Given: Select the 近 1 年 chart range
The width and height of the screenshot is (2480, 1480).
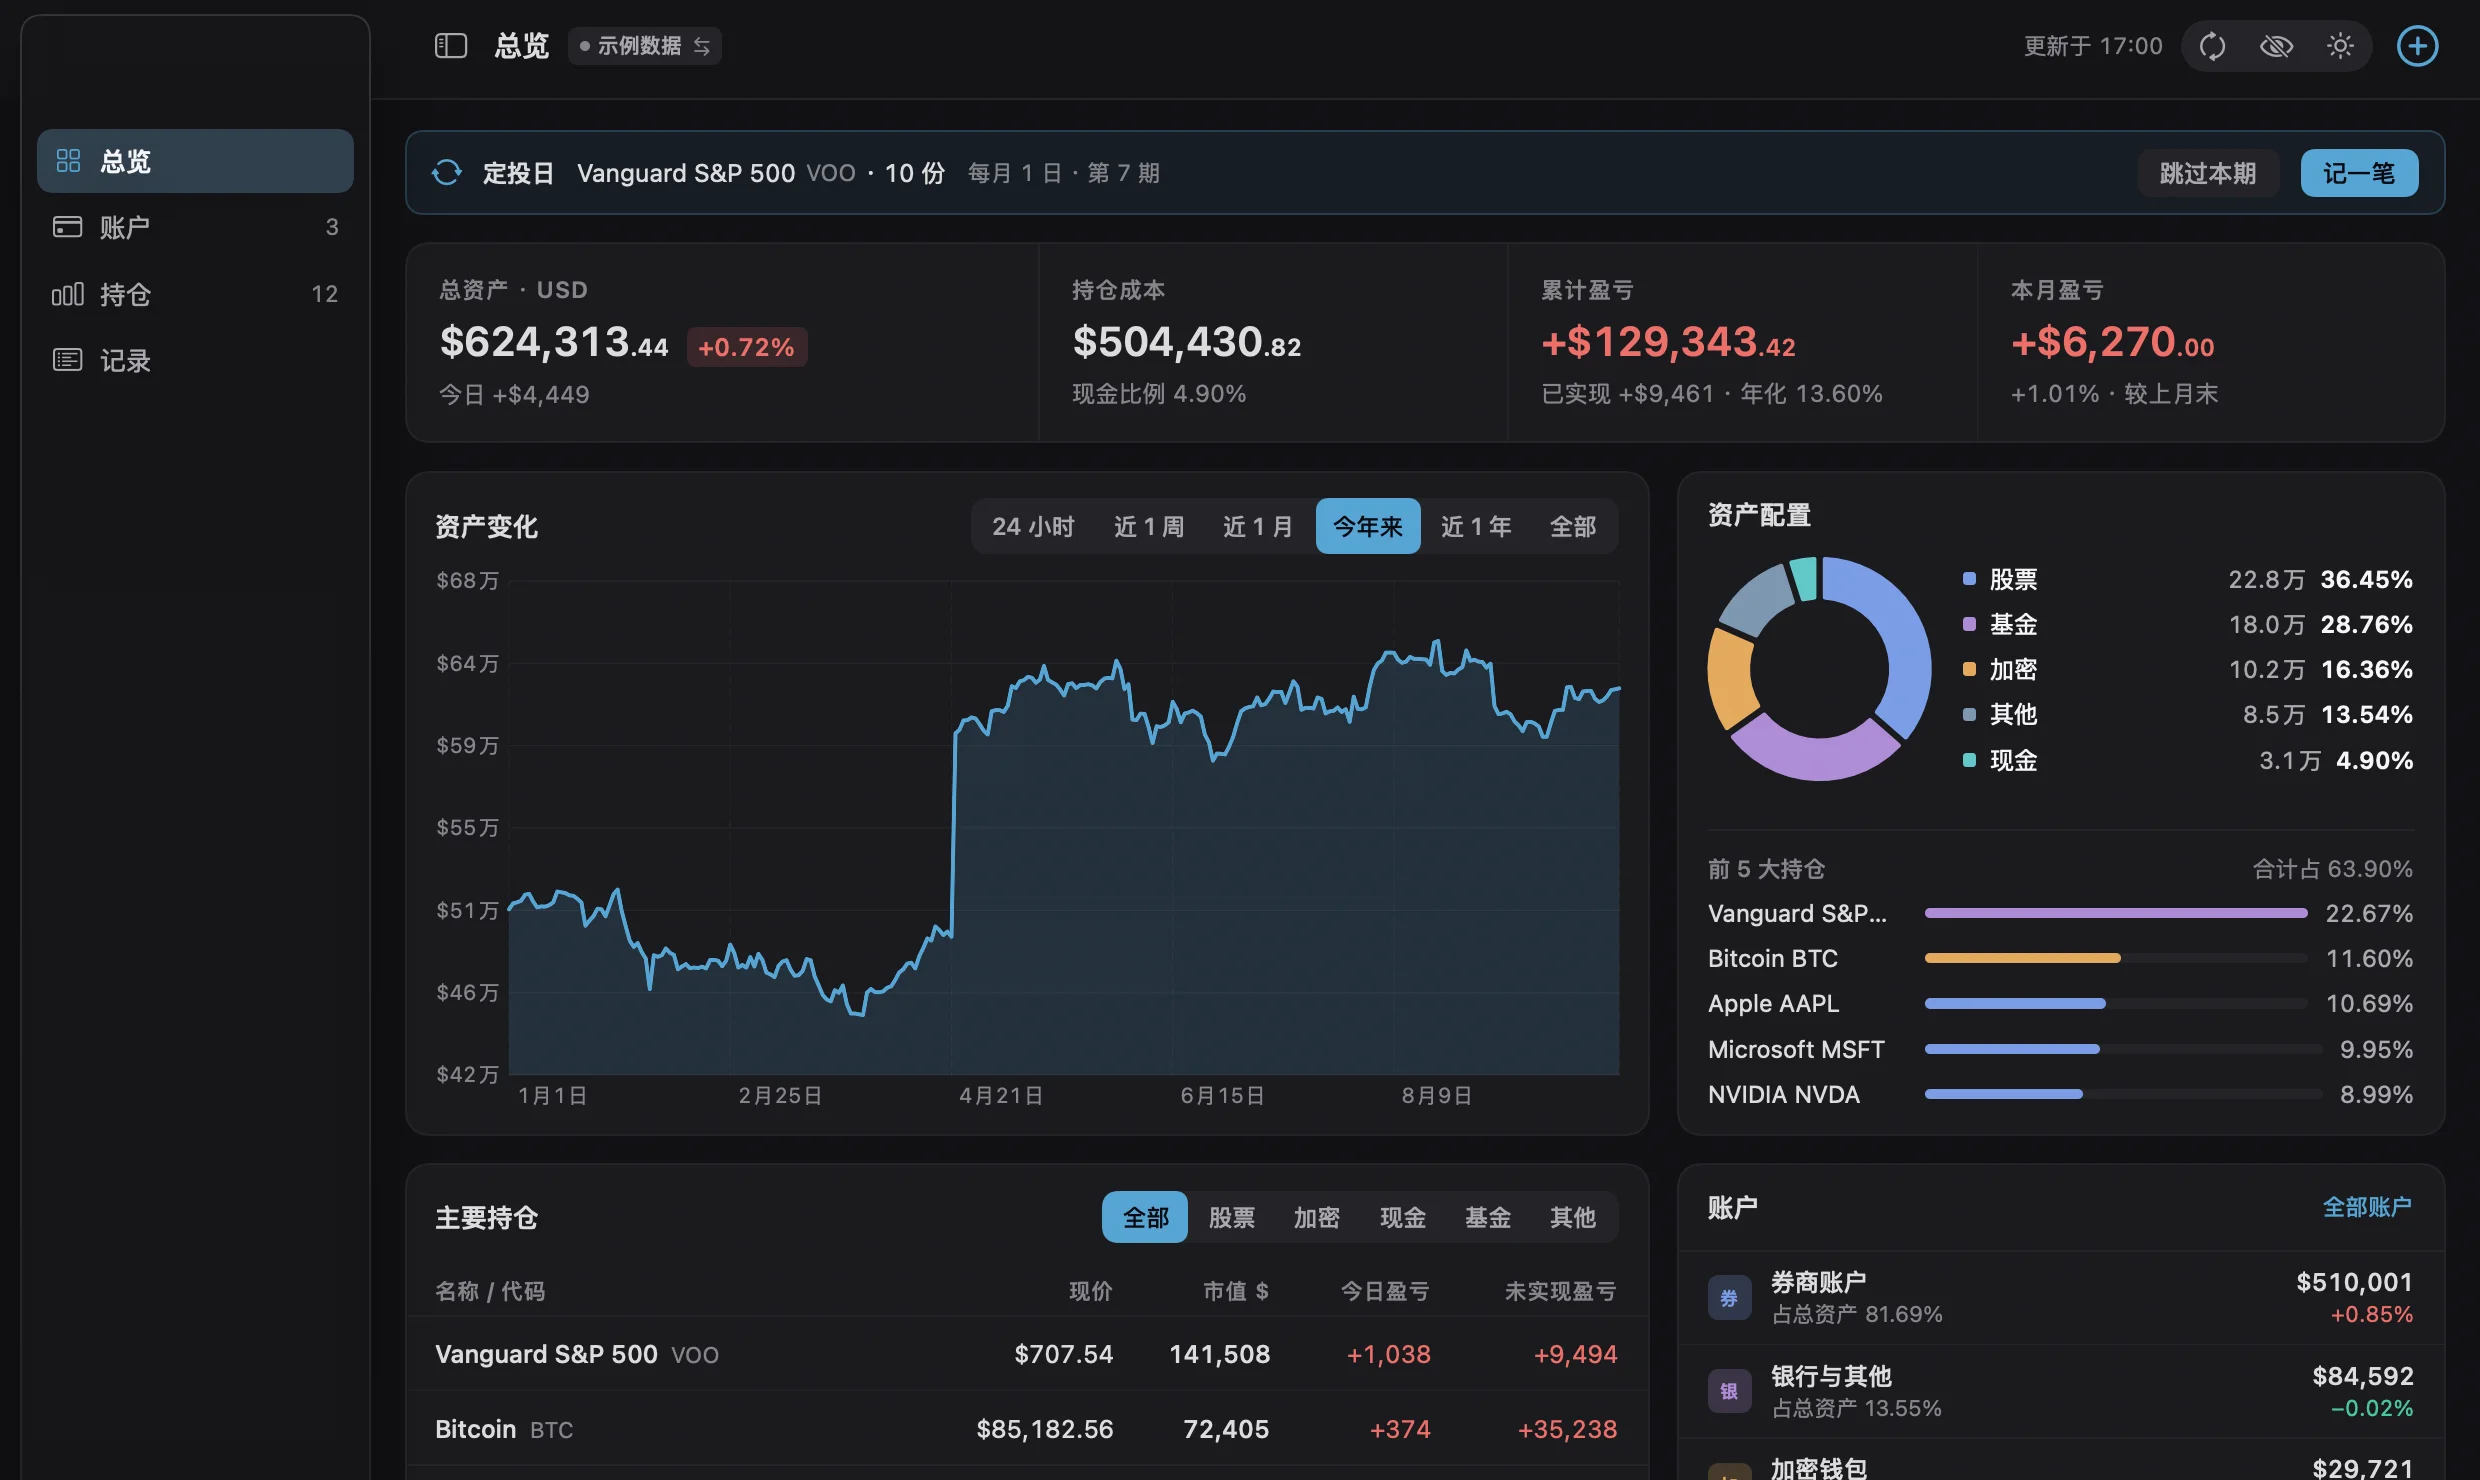Looking at the screenshot, I should tap(1476, 526).
